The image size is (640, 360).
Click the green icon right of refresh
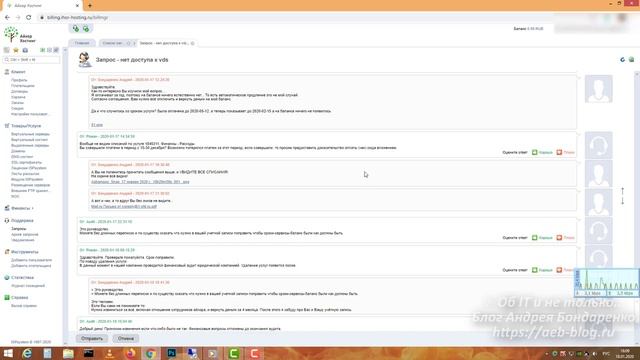point(631,60)
